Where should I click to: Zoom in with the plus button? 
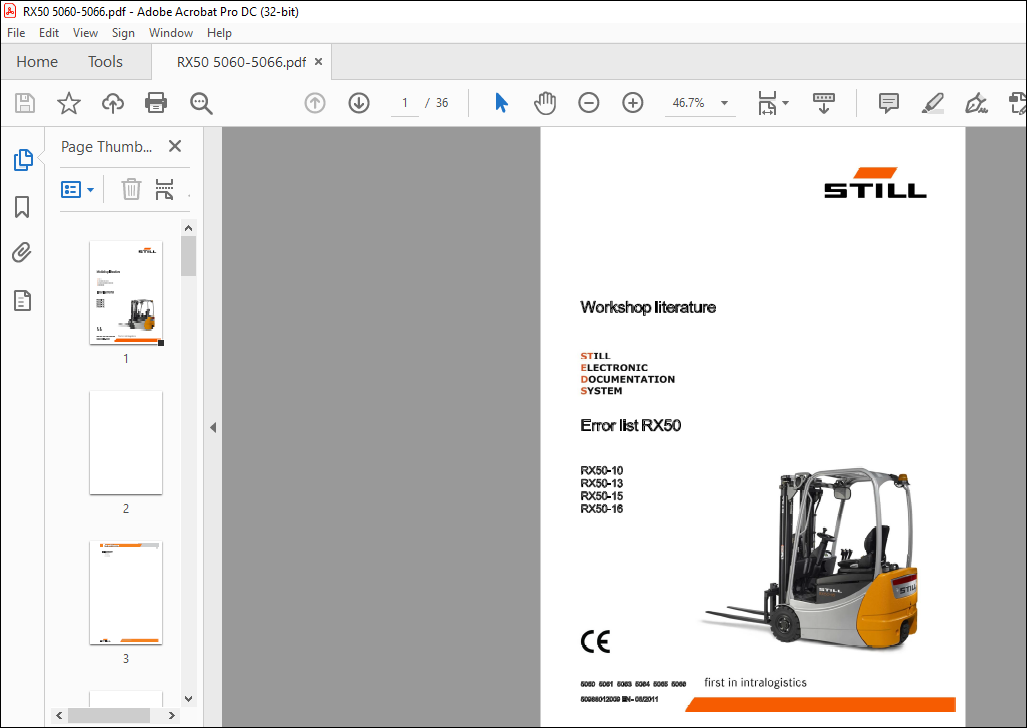tap(633, 103)
